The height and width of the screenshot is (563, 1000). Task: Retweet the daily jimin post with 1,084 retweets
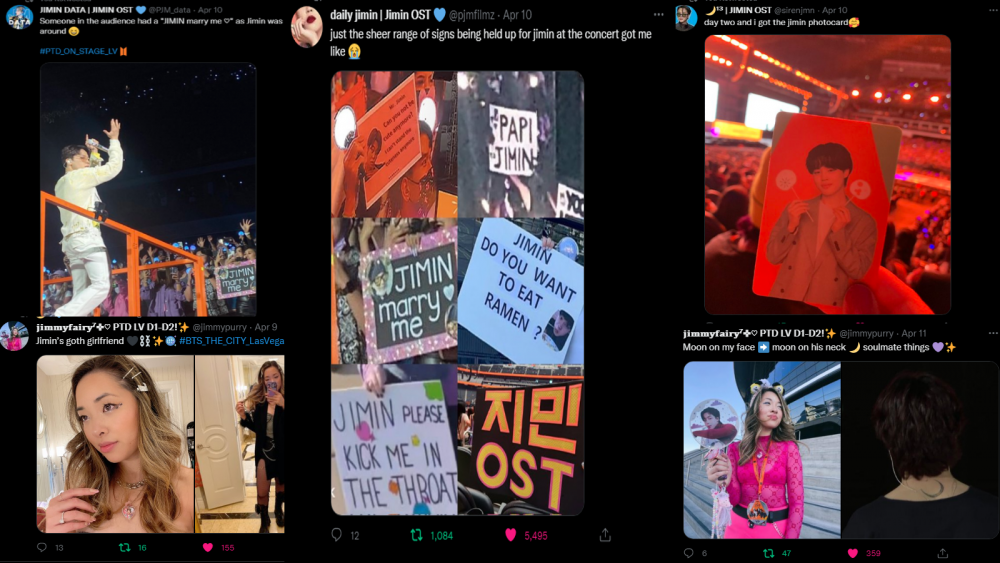click(416, 535)
